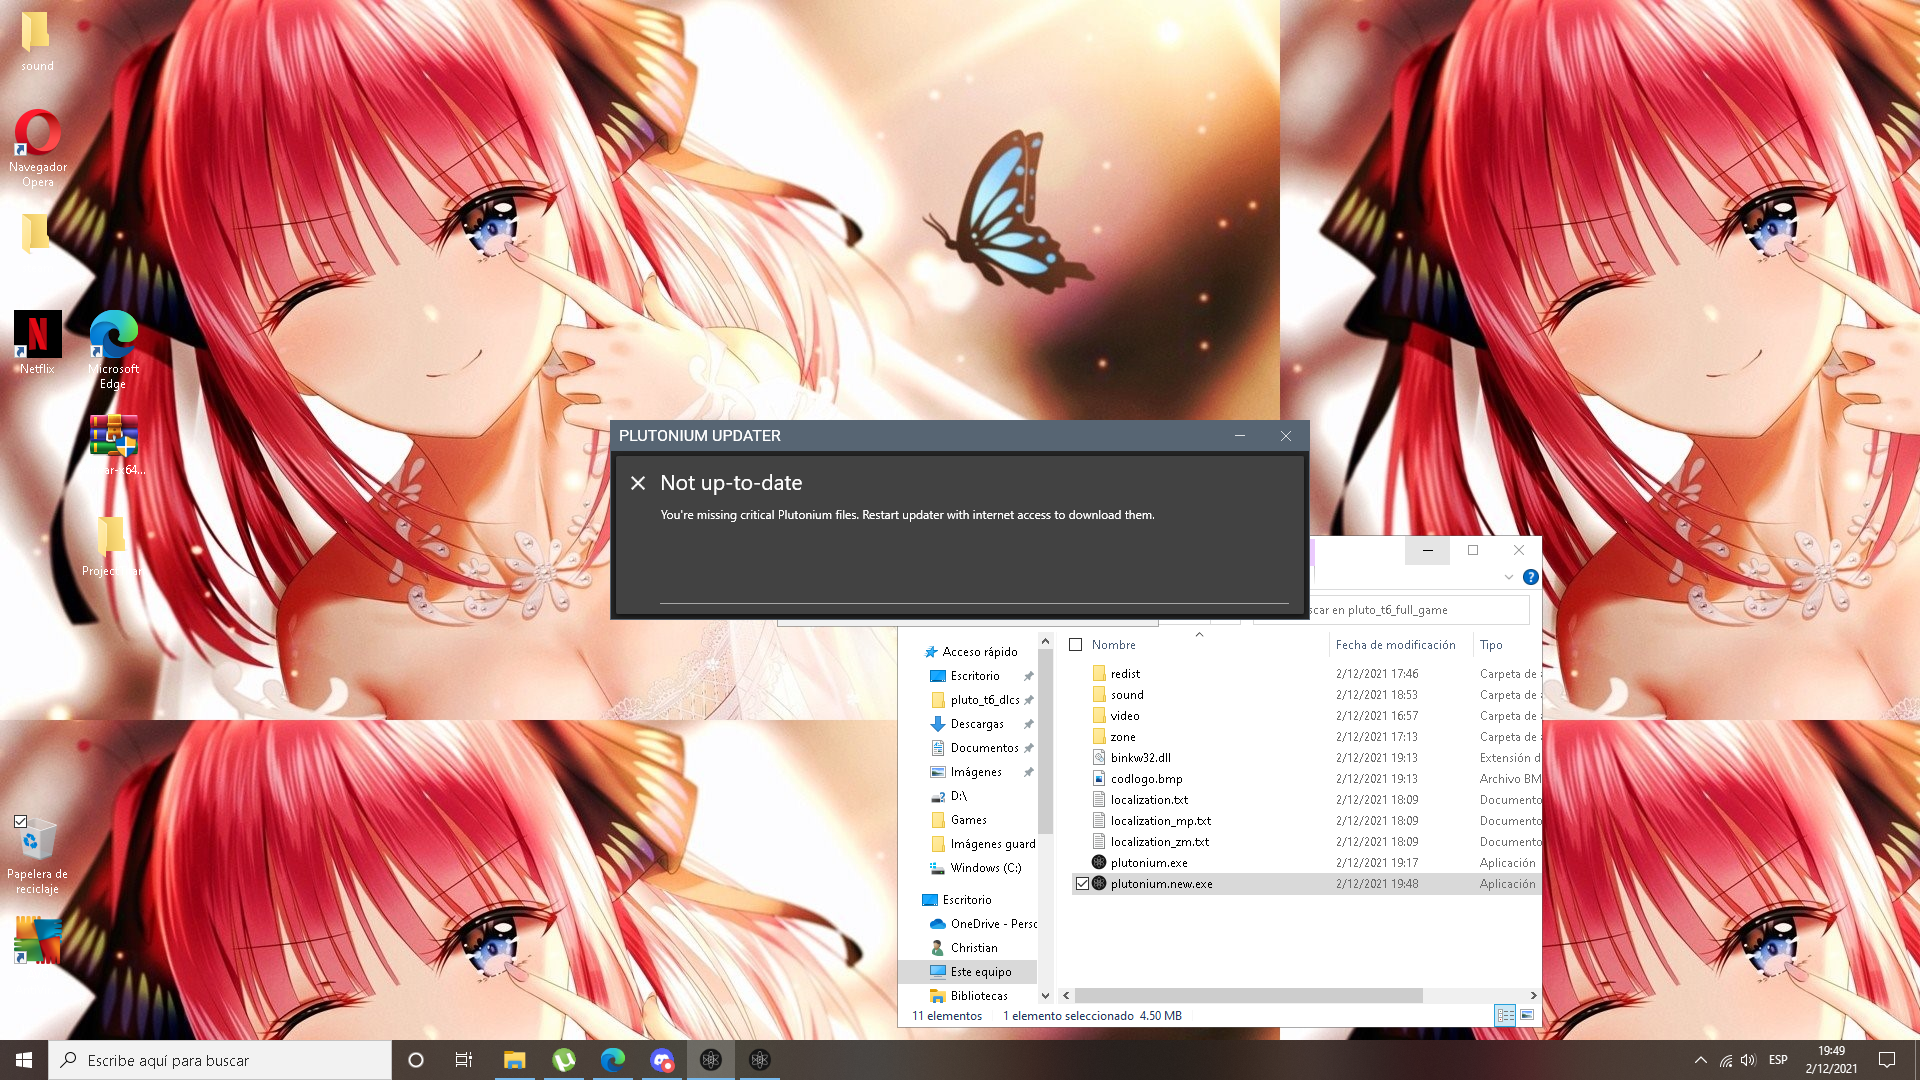Tick the select-all checkbox beside Nombre
This screenshot has height=1080, width=1920.
coord(1076,645)
